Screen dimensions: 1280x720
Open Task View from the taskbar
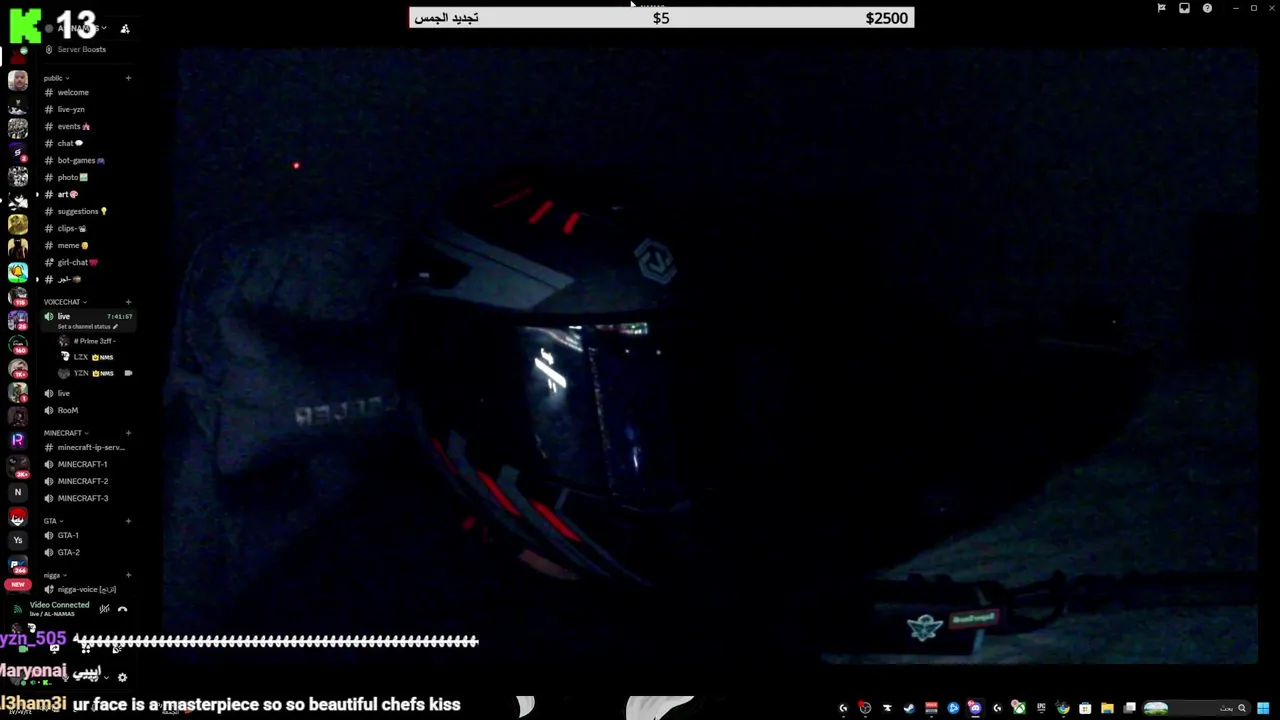(x=1129, y=708)
